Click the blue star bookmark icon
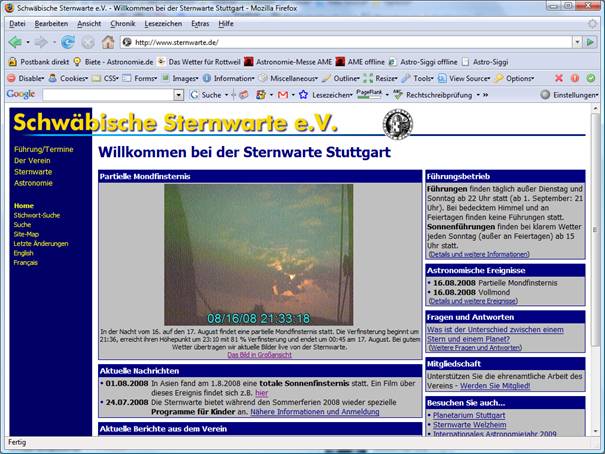Screen dimensions: 605x454 click(303, 95)
